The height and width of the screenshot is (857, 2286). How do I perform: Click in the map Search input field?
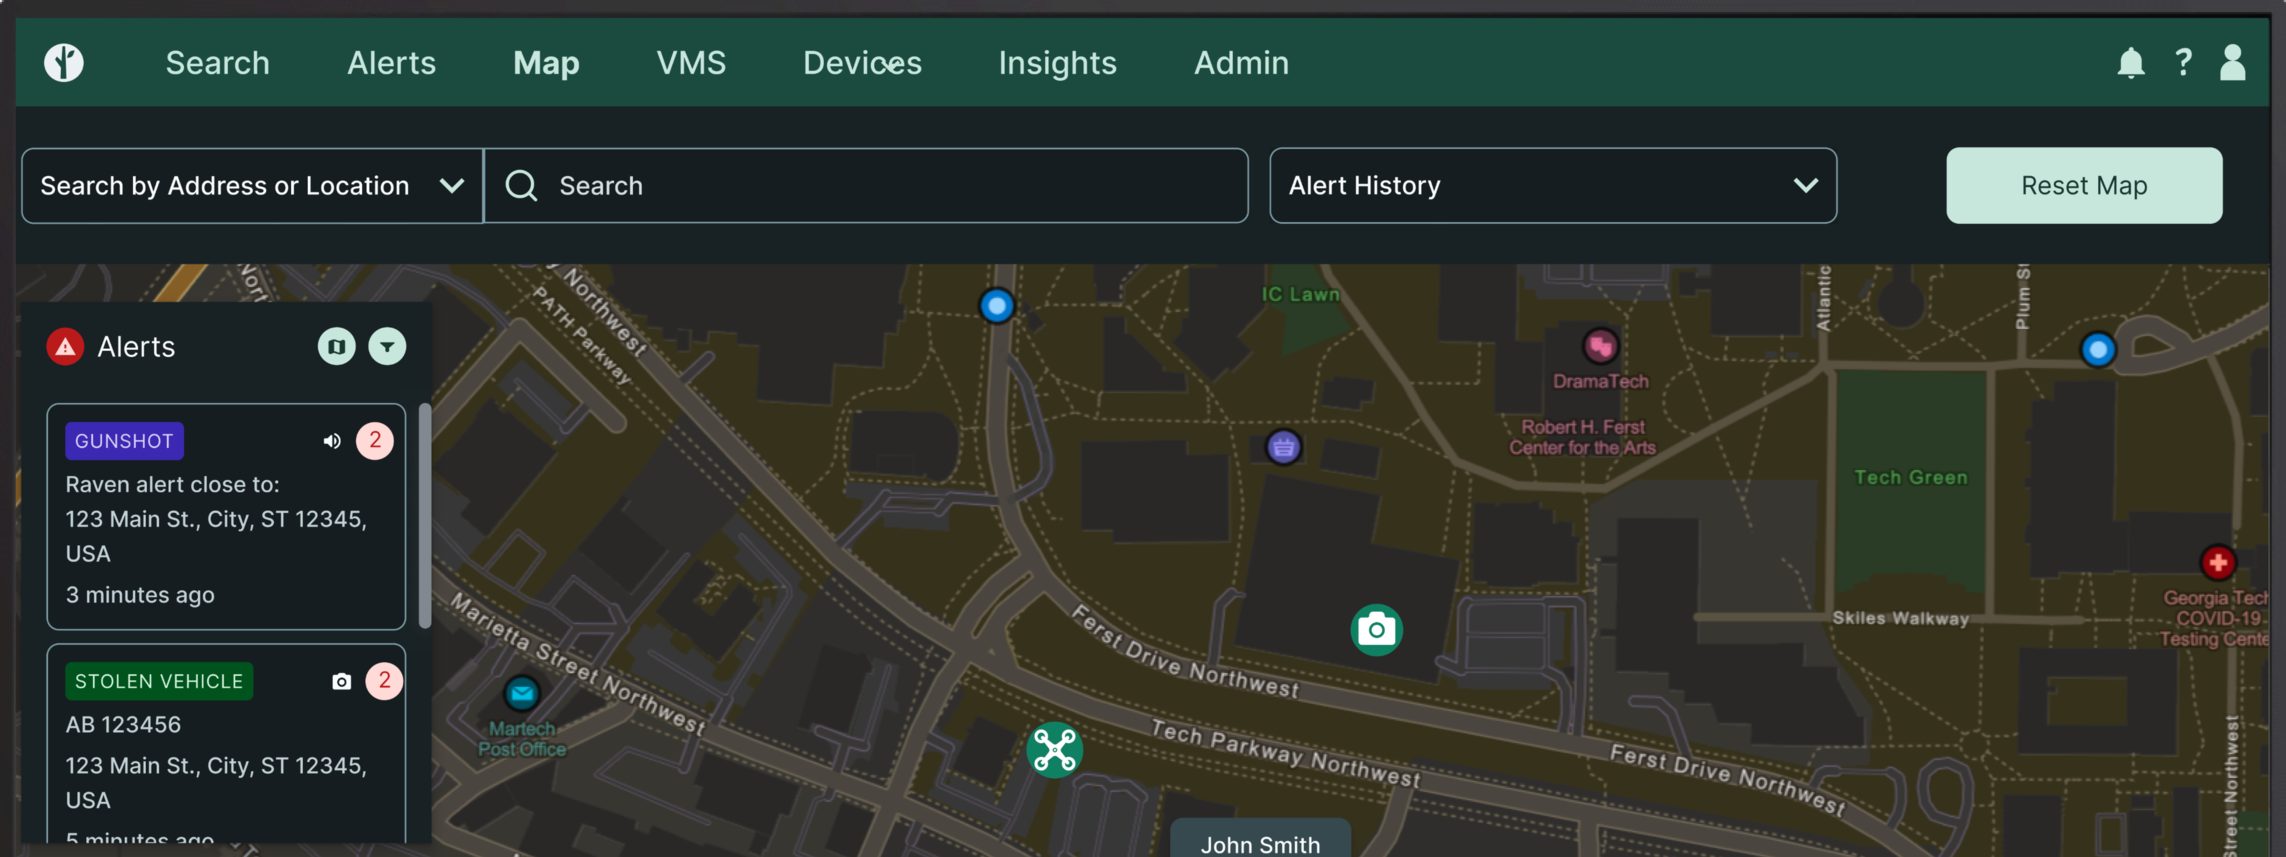point(880,186)
